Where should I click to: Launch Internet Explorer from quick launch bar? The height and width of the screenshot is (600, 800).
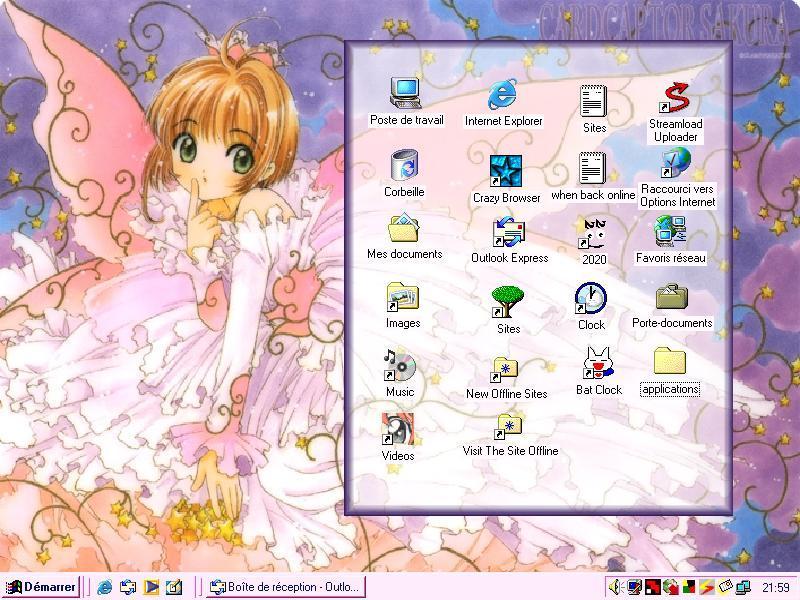coord(105,587)
